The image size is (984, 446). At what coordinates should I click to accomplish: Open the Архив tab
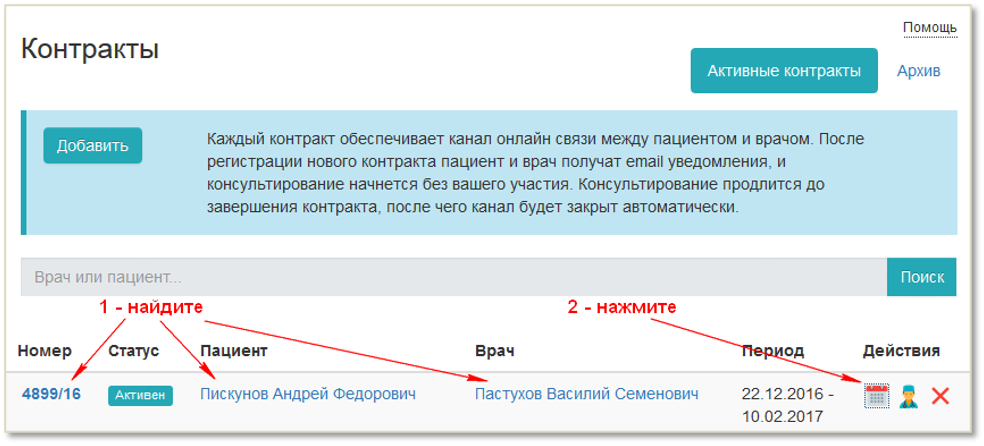pos(918,71)
